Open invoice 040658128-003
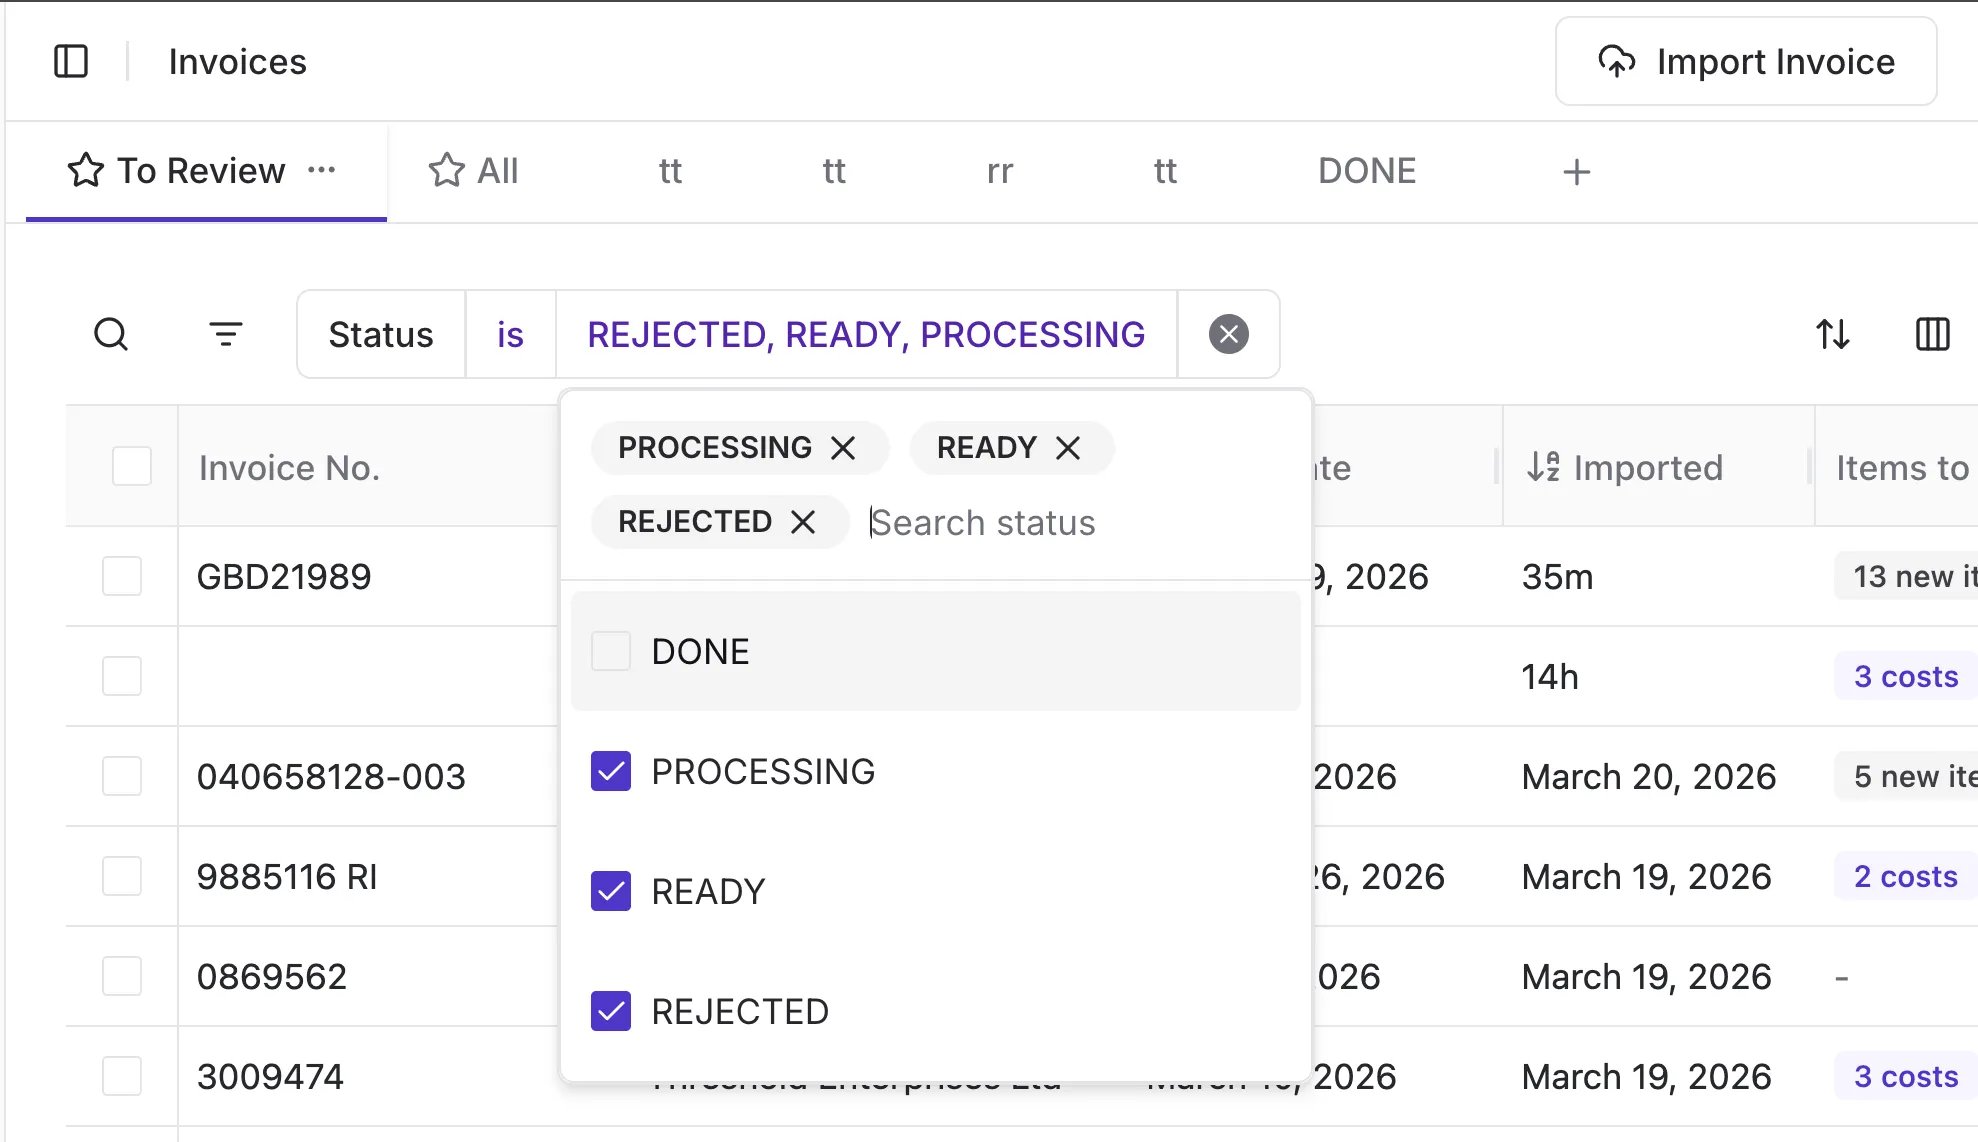Screen dimensions: 1978x1142 331,776
